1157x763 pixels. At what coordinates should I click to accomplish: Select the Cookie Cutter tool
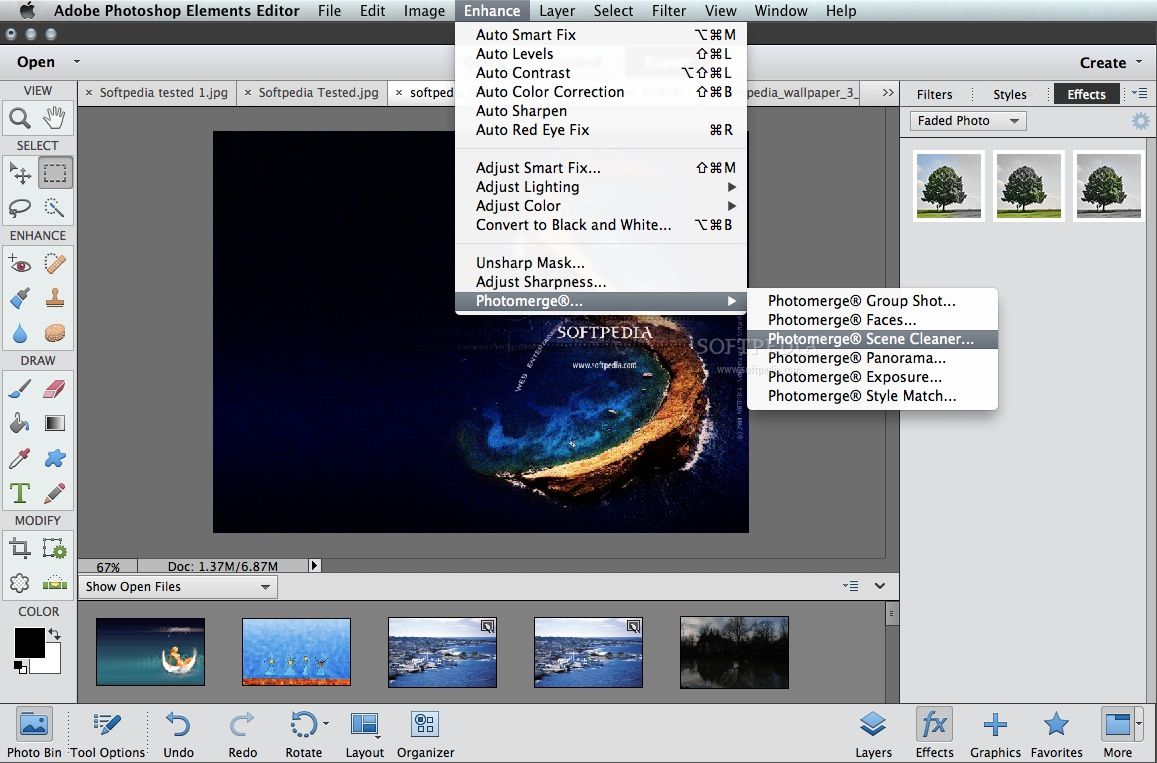click(x=20, y=583)
